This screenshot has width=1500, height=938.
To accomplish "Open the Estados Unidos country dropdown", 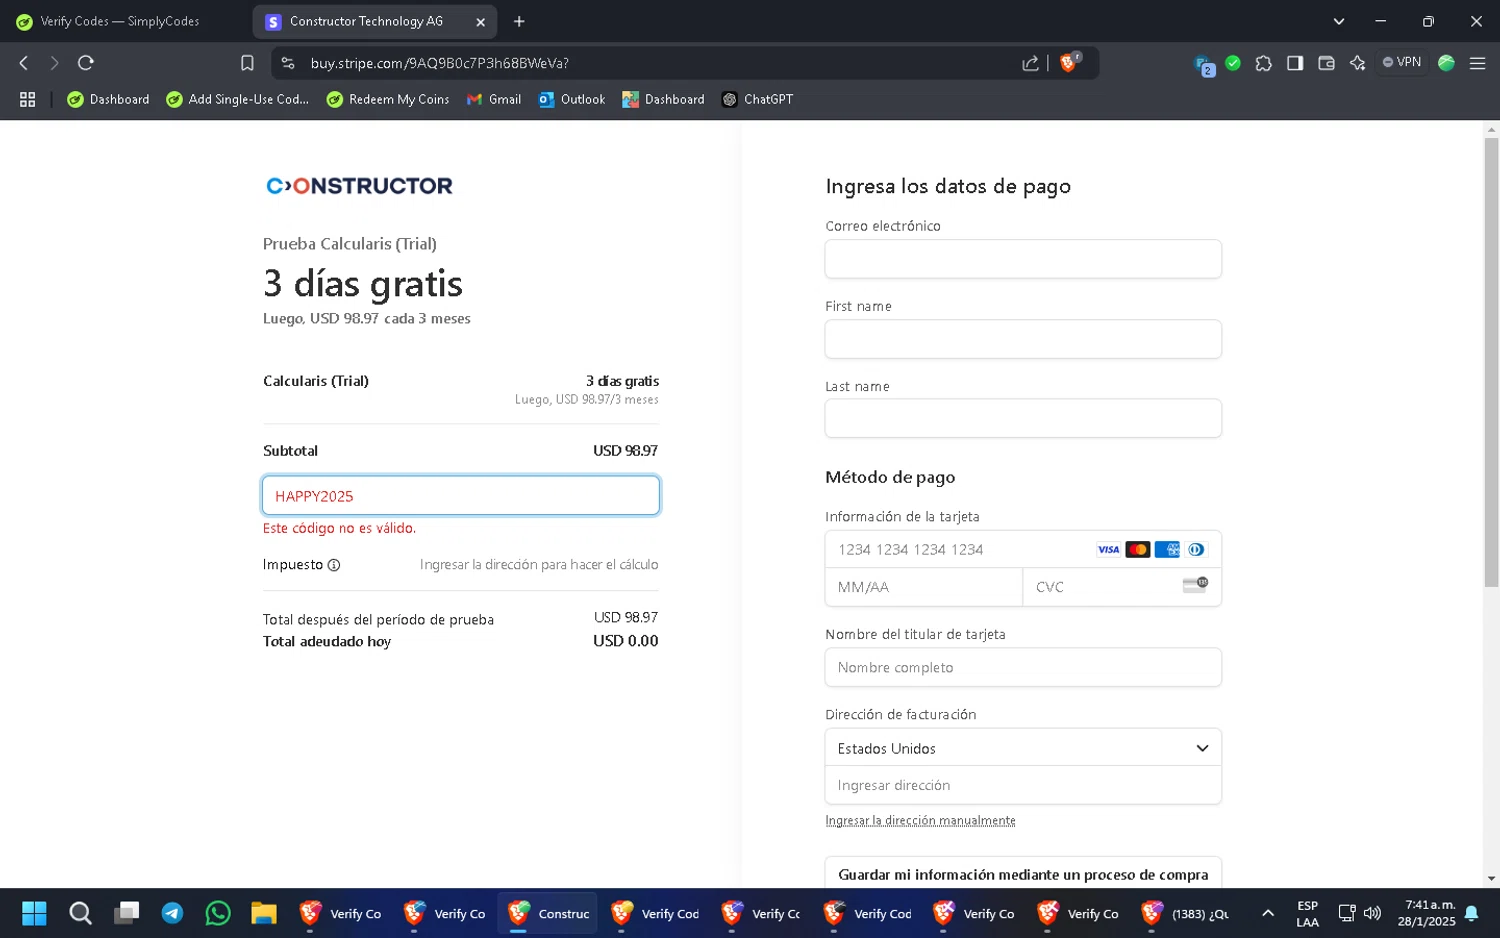I will [1023, 748].
